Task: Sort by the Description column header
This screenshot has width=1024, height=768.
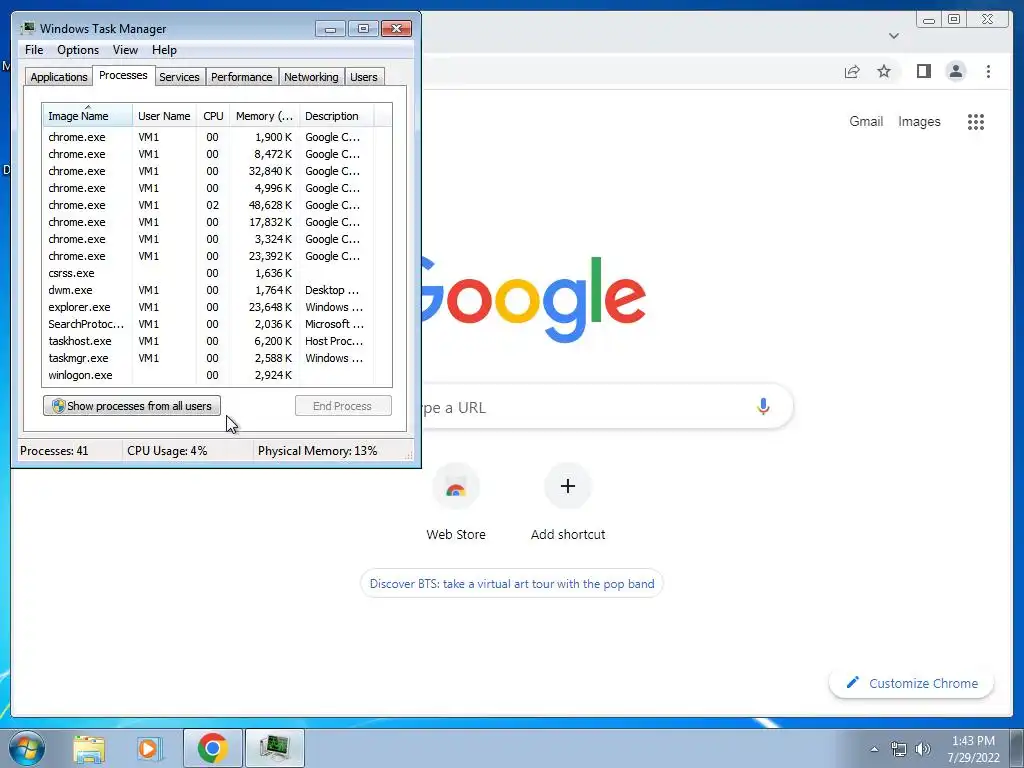Action: pos(336,116)
